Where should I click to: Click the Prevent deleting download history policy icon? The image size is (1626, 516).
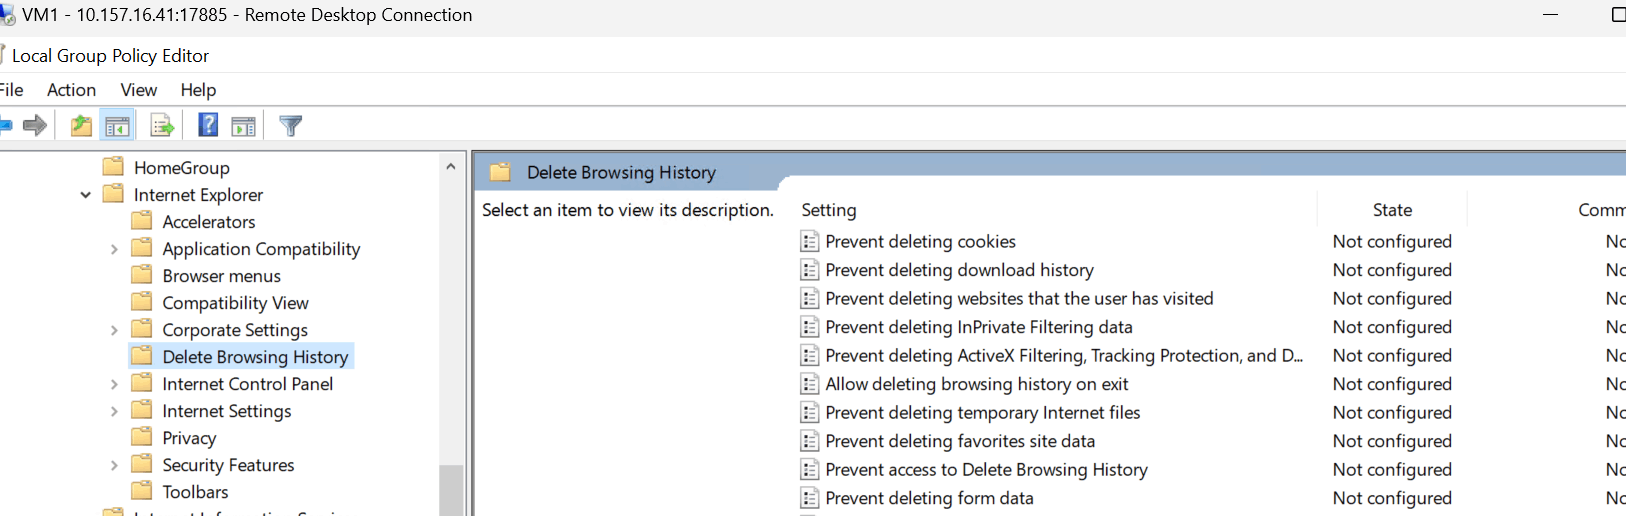click(810, 270)
